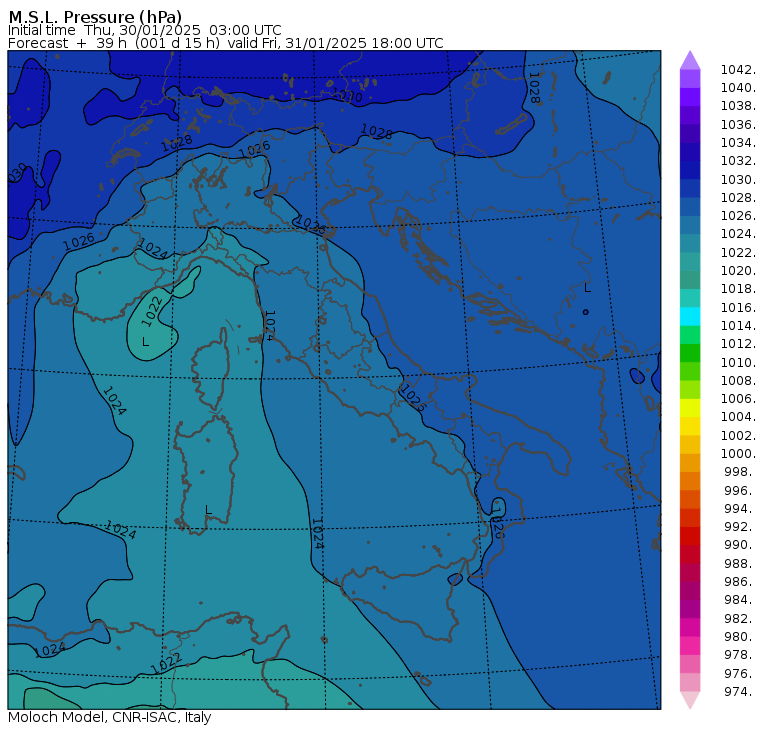The width and height of the screenshot is (760, 731).
Task: Click the upward purple arrow atop the color scale
Action: point(690,60)
